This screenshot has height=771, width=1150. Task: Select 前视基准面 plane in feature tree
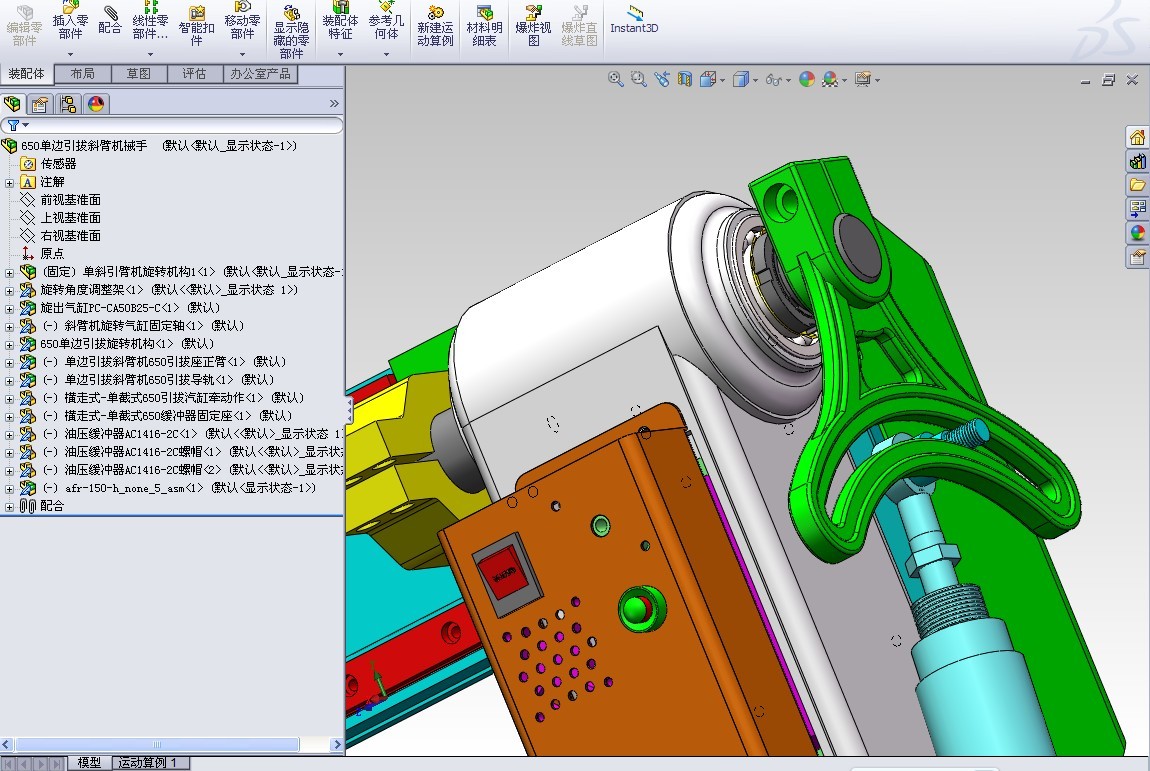click(x=70, y=200)
